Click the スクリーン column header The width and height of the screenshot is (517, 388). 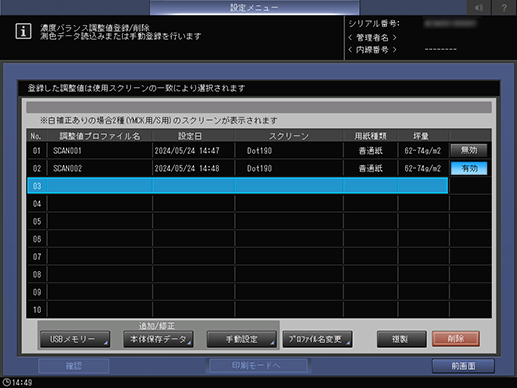(289, 136)
